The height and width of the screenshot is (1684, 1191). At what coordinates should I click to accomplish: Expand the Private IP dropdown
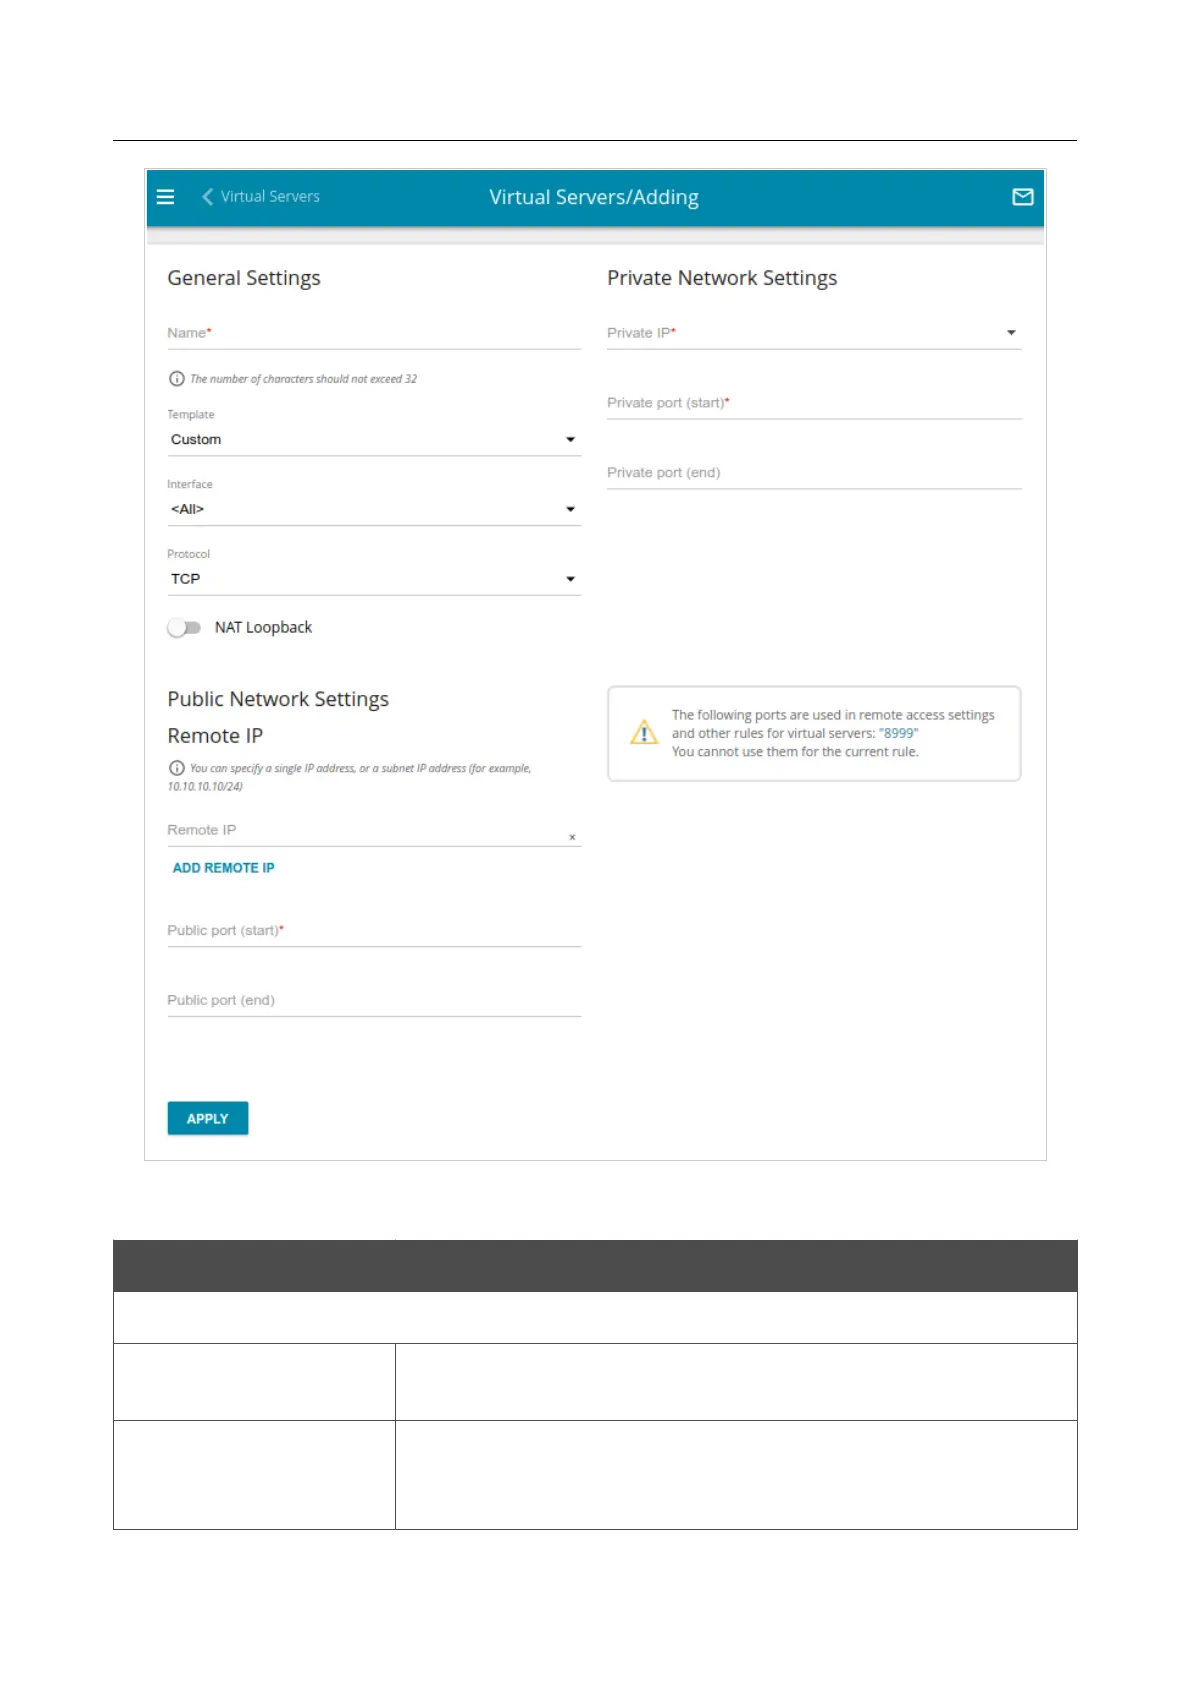[813, 333]
